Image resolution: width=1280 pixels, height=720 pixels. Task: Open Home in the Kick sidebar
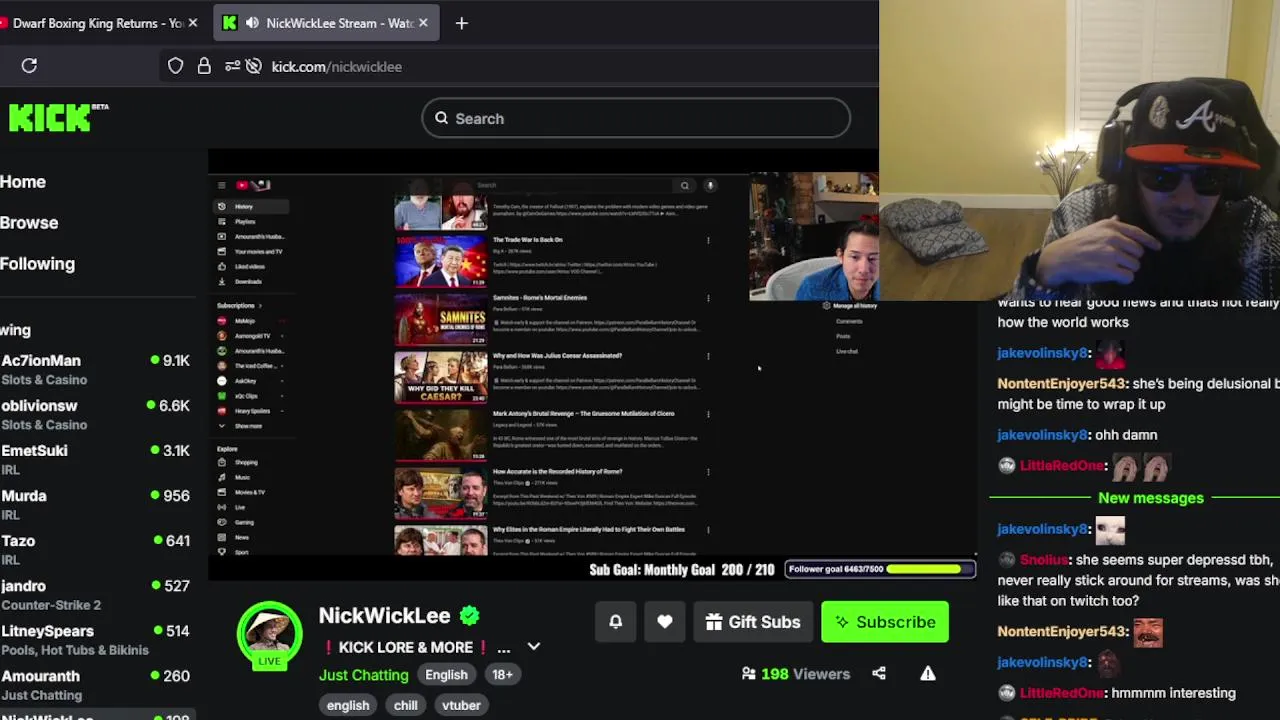click(23, 182)
